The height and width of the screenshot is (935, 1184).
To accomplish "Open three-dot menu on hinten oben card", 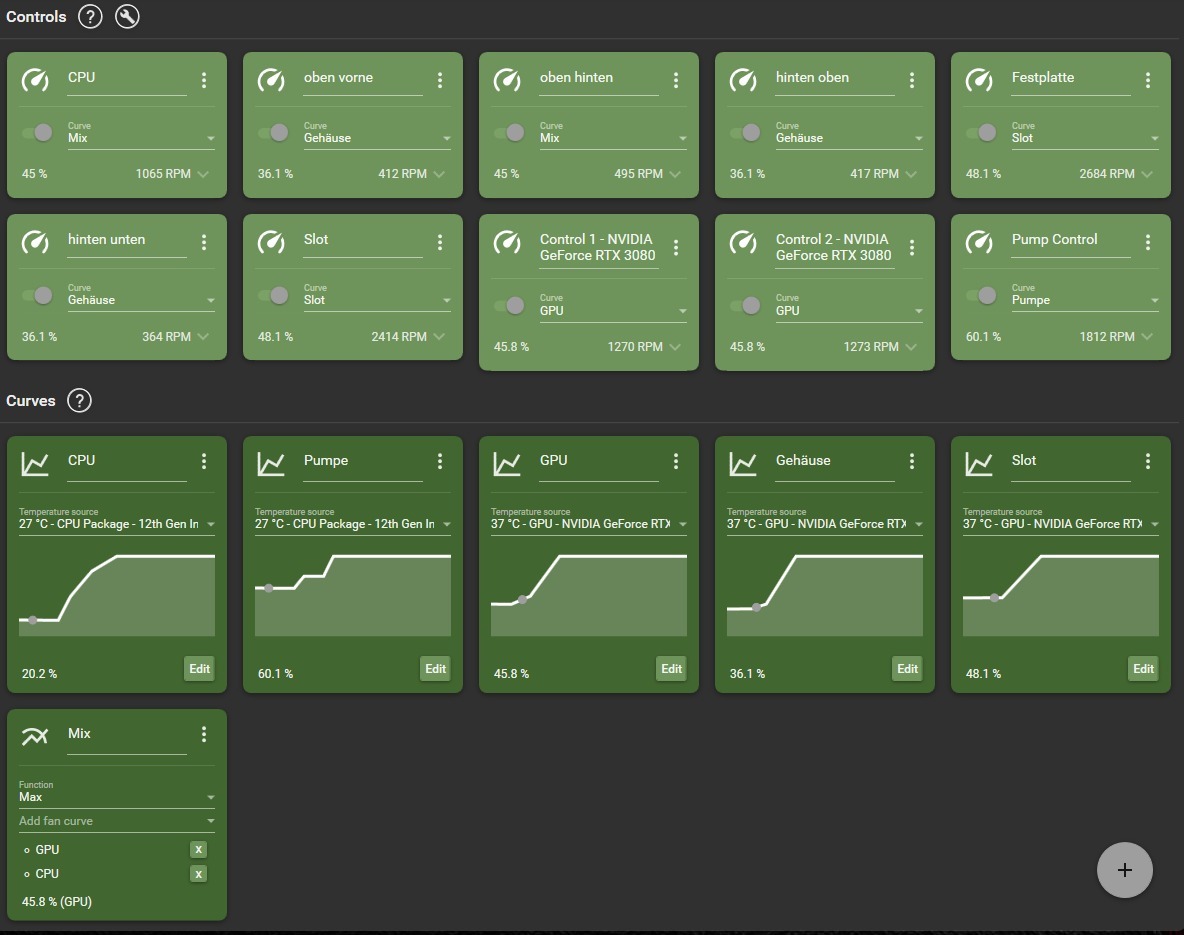I will 912,80.
